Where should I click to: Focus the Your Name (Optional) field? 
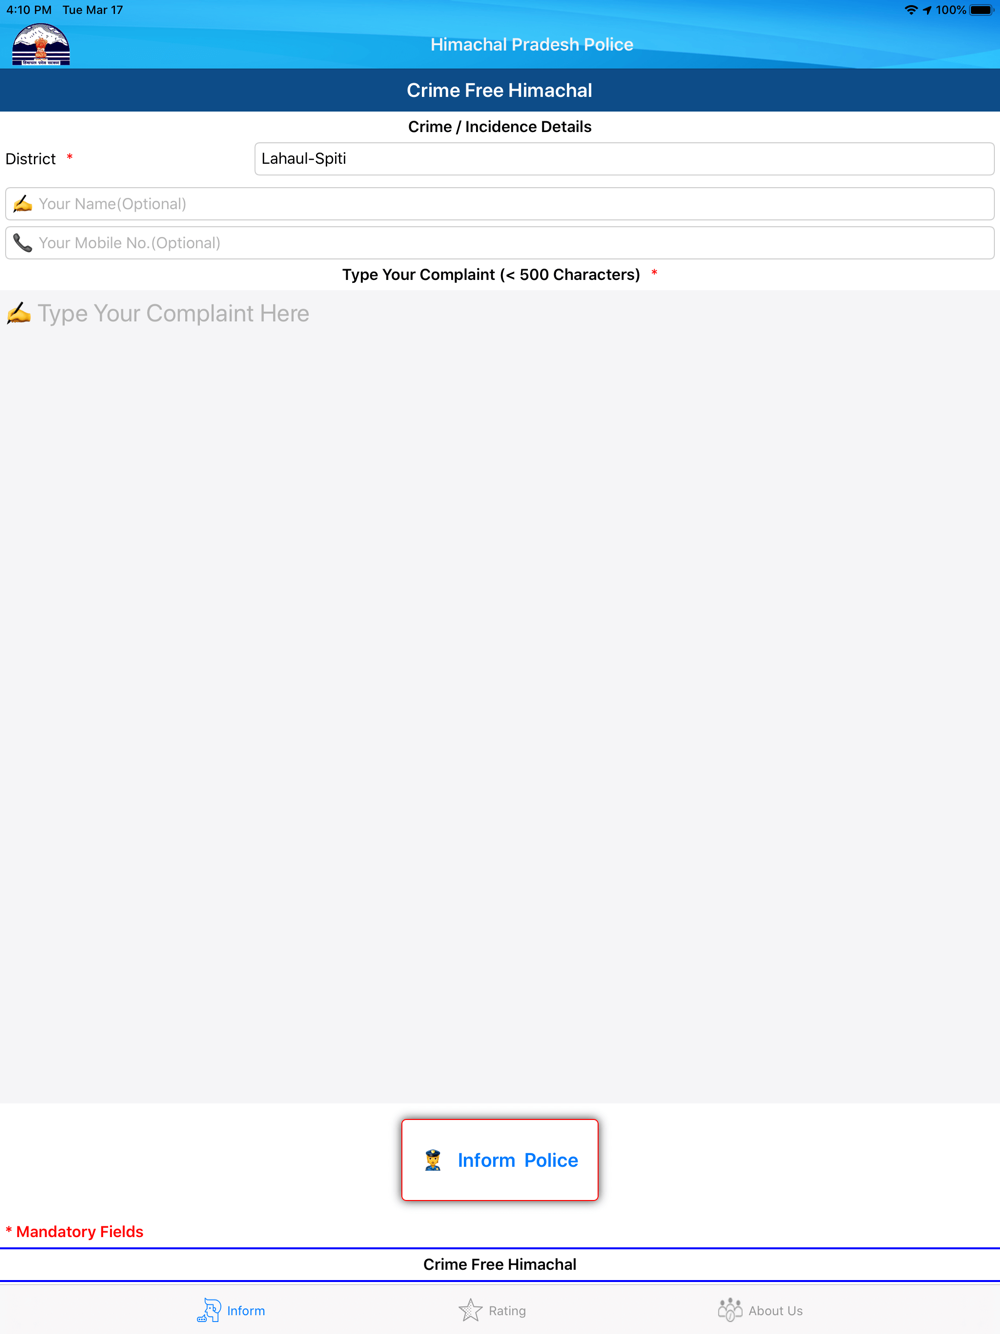[500, 204]
